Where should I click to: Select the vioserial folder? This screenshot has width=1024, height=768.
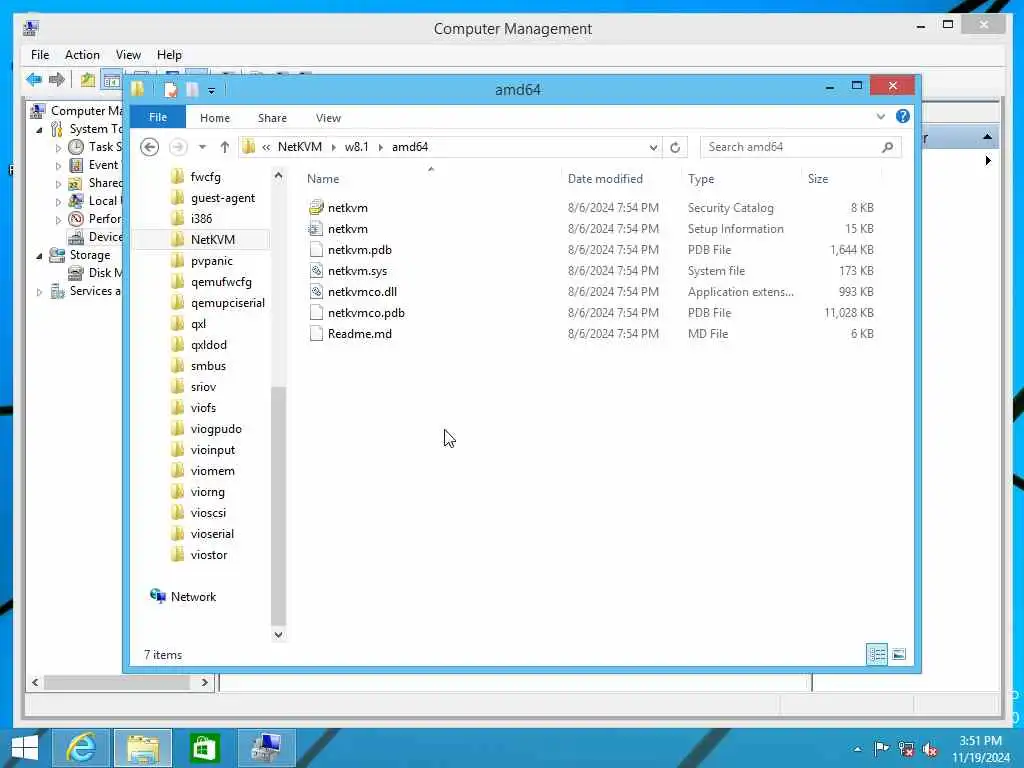(x=212, y=534)
